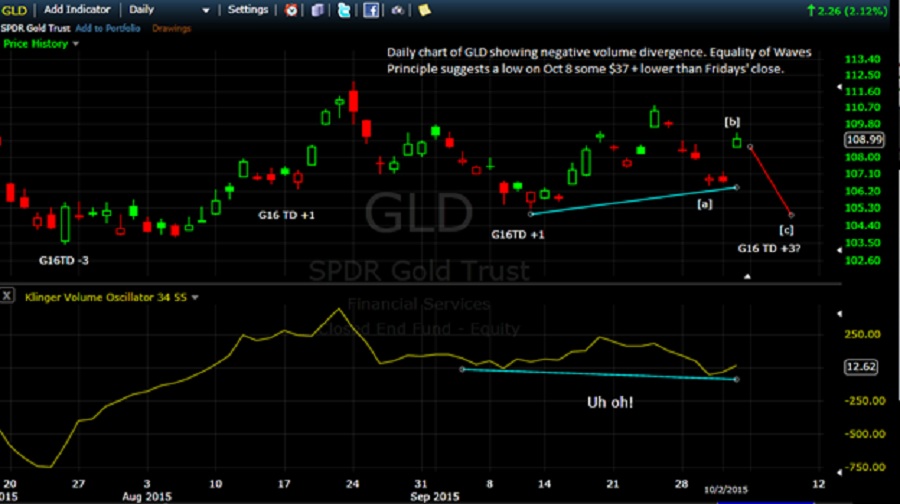
Task: Share chart via the Facebook icon
Action: (371, 10)
